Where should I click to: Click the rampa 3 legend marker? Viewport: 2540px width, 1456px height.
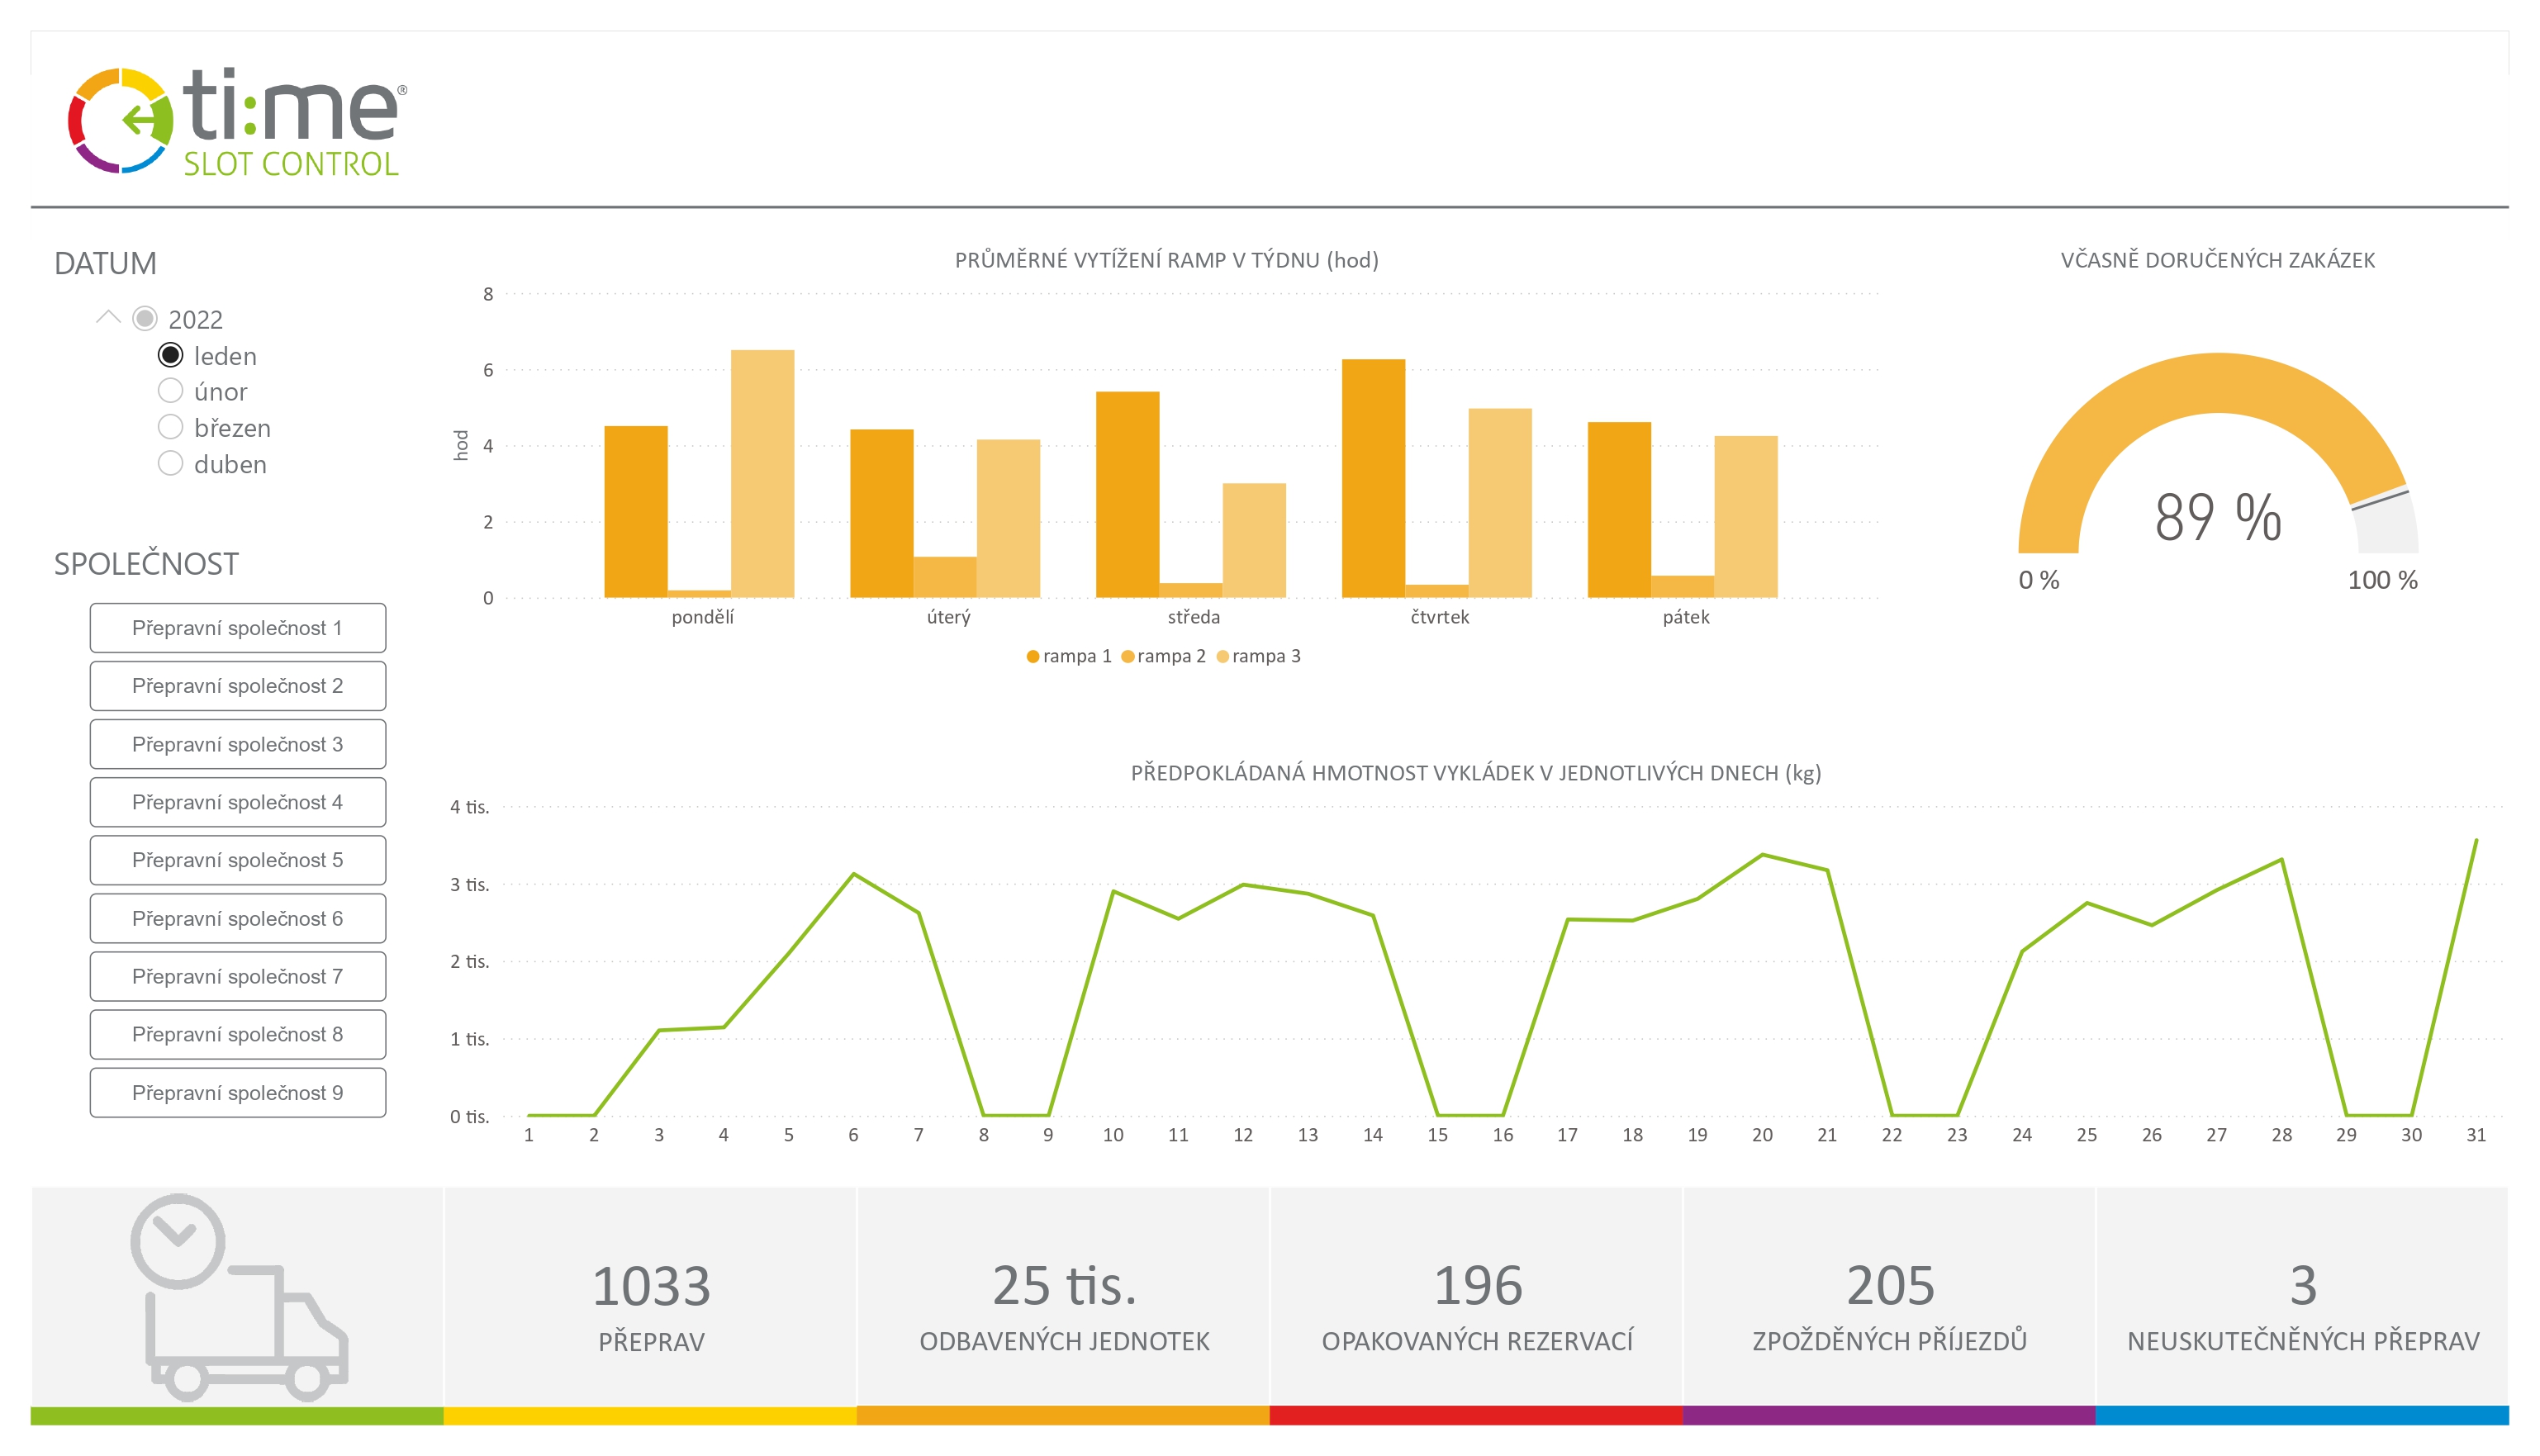coord(1222,657)
